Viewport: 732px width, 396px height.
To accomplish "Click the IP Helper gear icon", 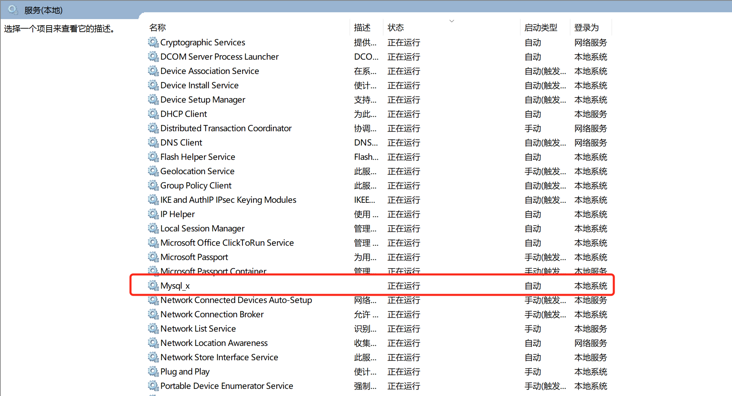I will [x=153, y=214].
